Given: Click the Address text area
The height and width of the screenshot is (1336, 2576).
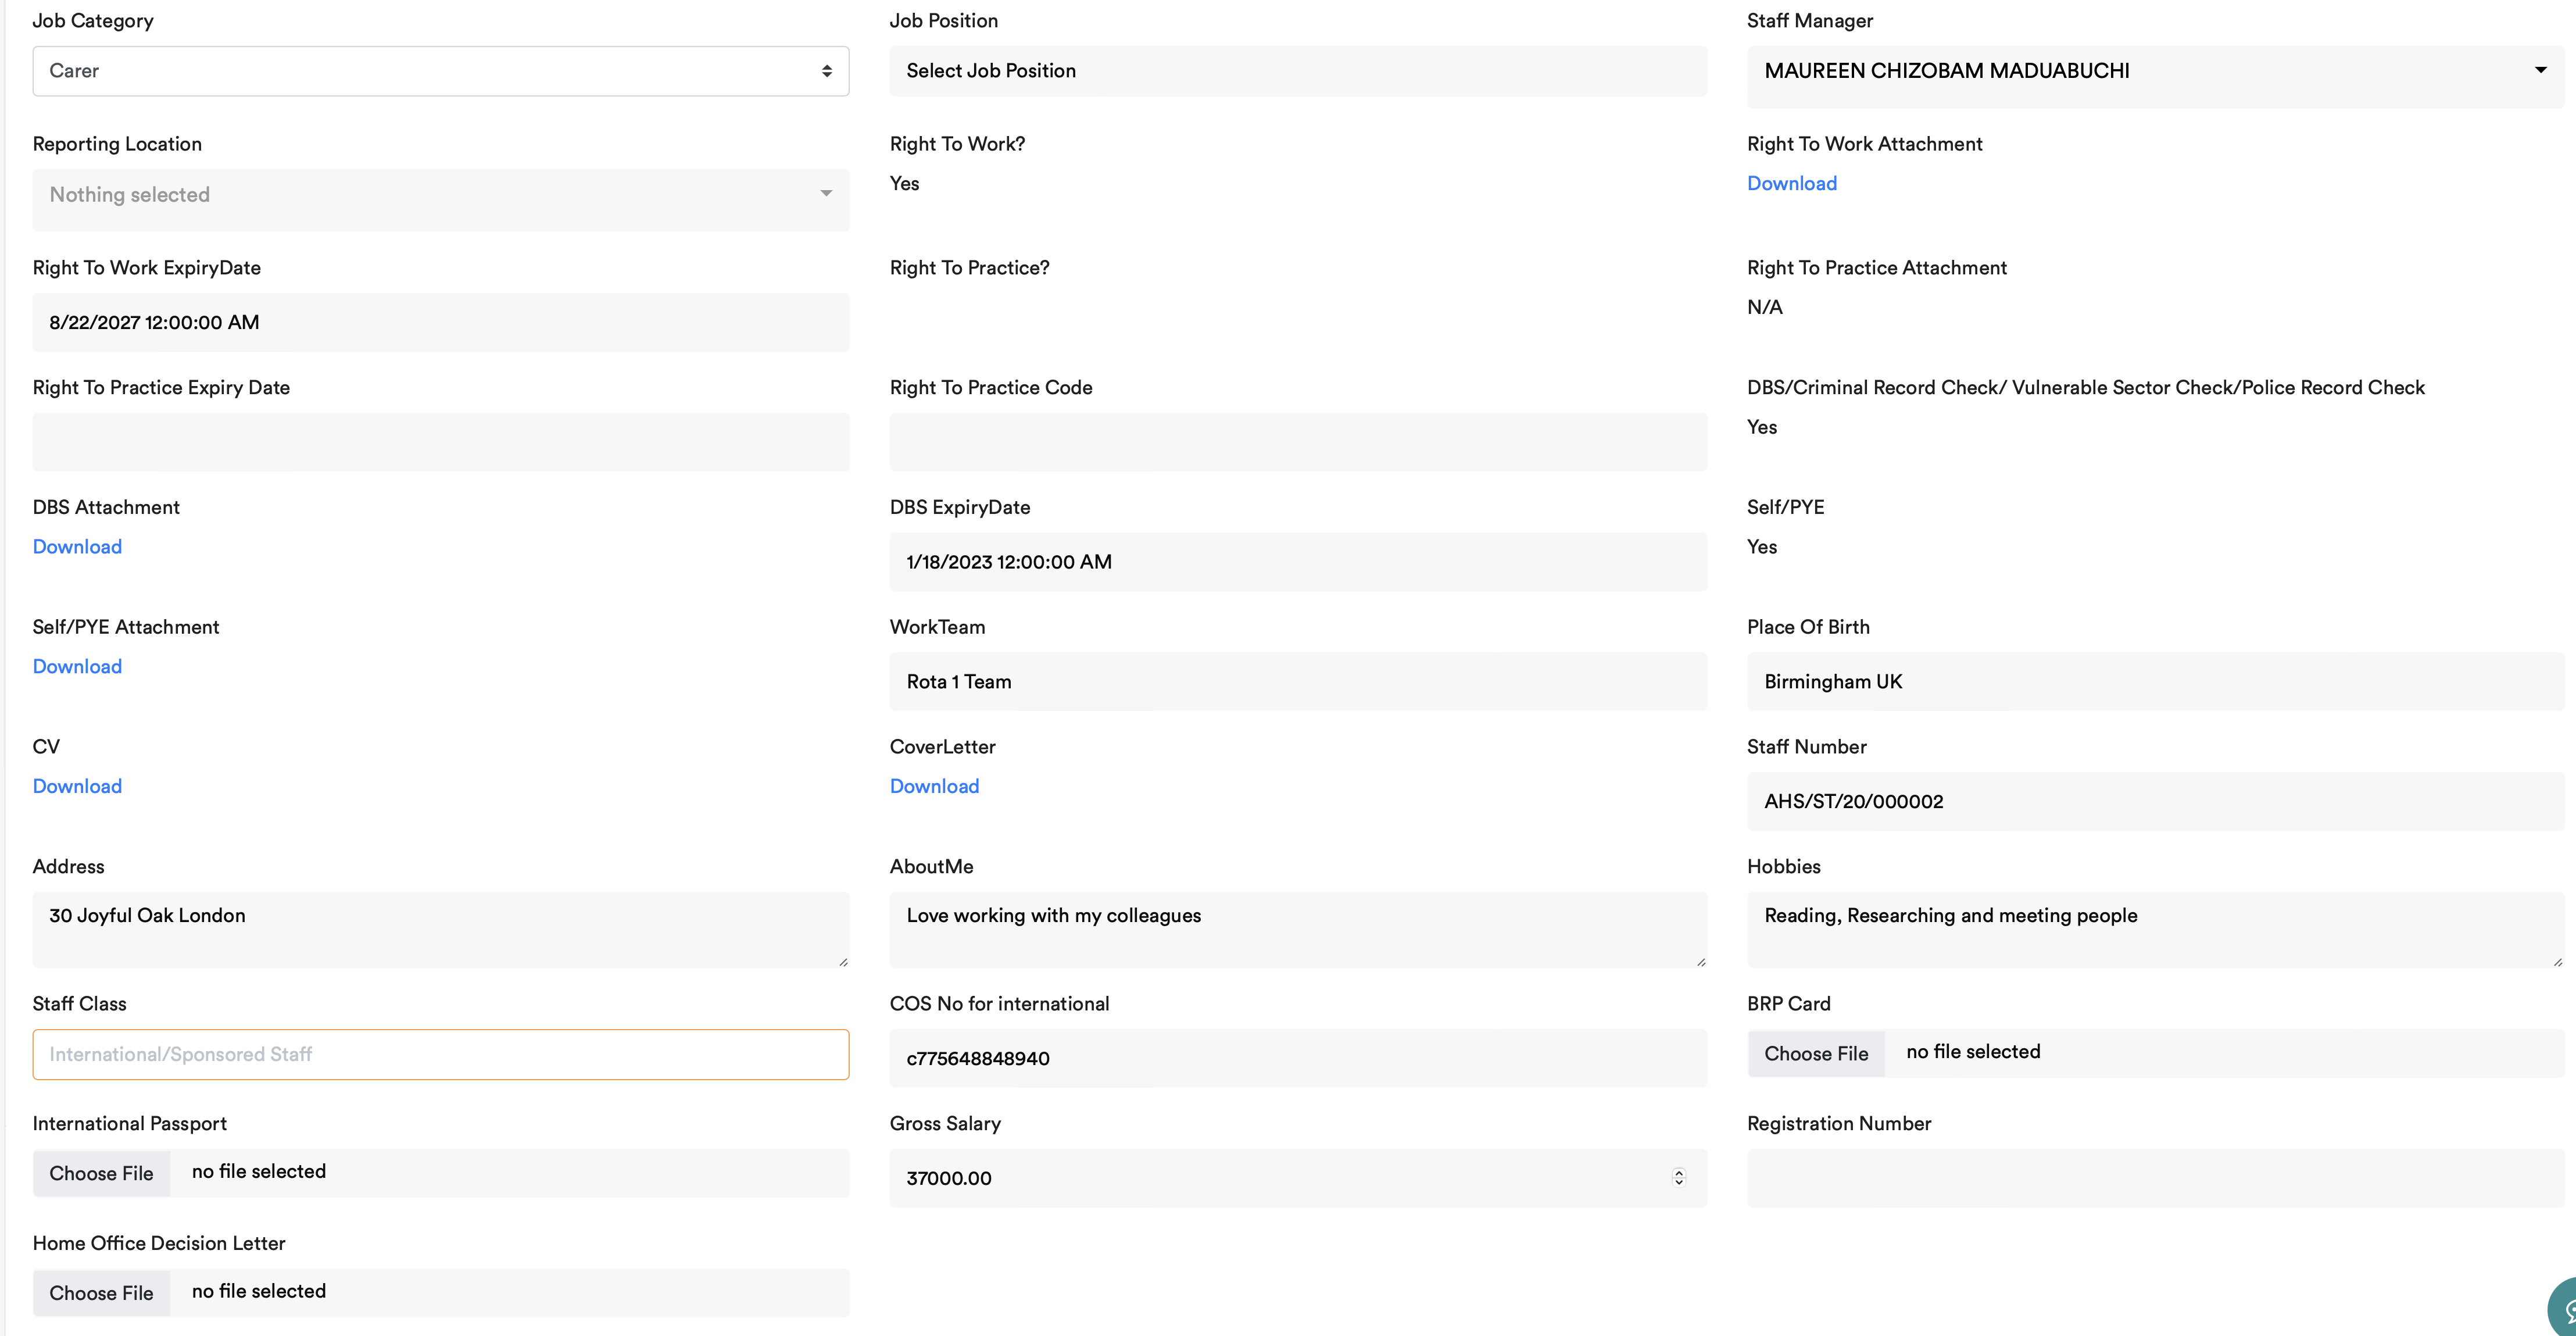Looking at the screenshot, I should pyautogui.click(x=440, y=930).
